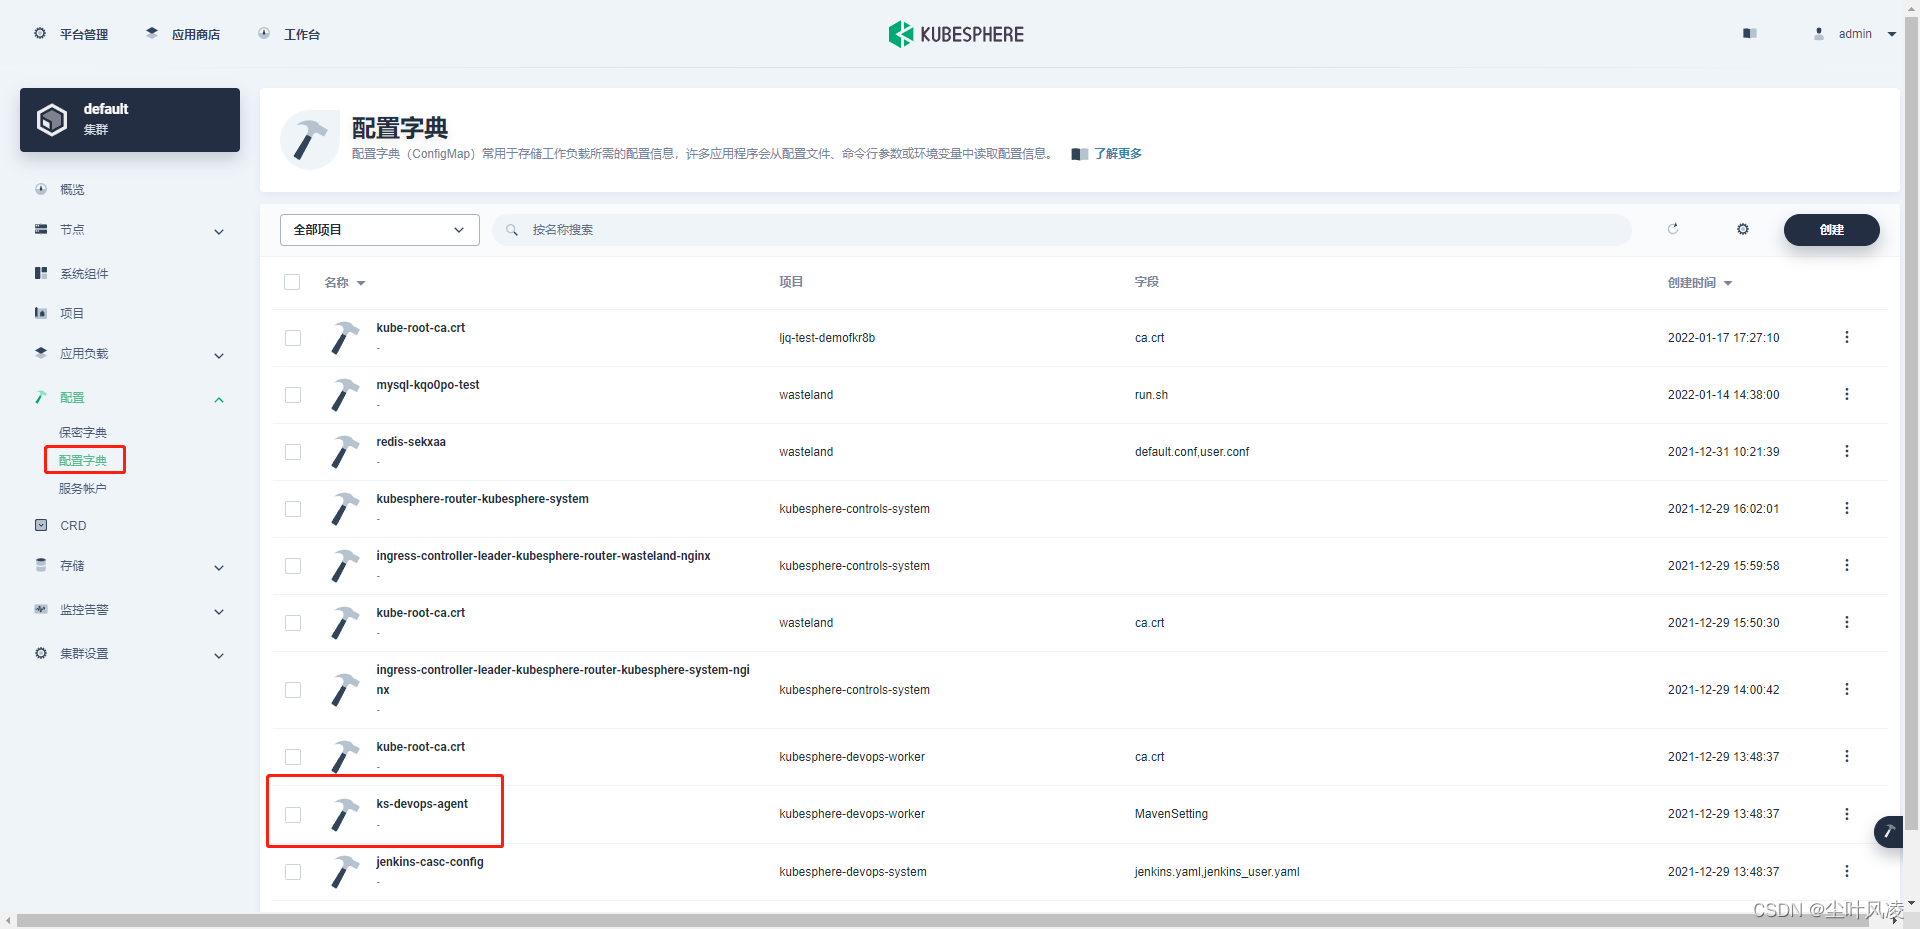Open table column settings gear
Image resolution: width=1920 pixels, height=929 pixels.
(x=1743, y=229)
